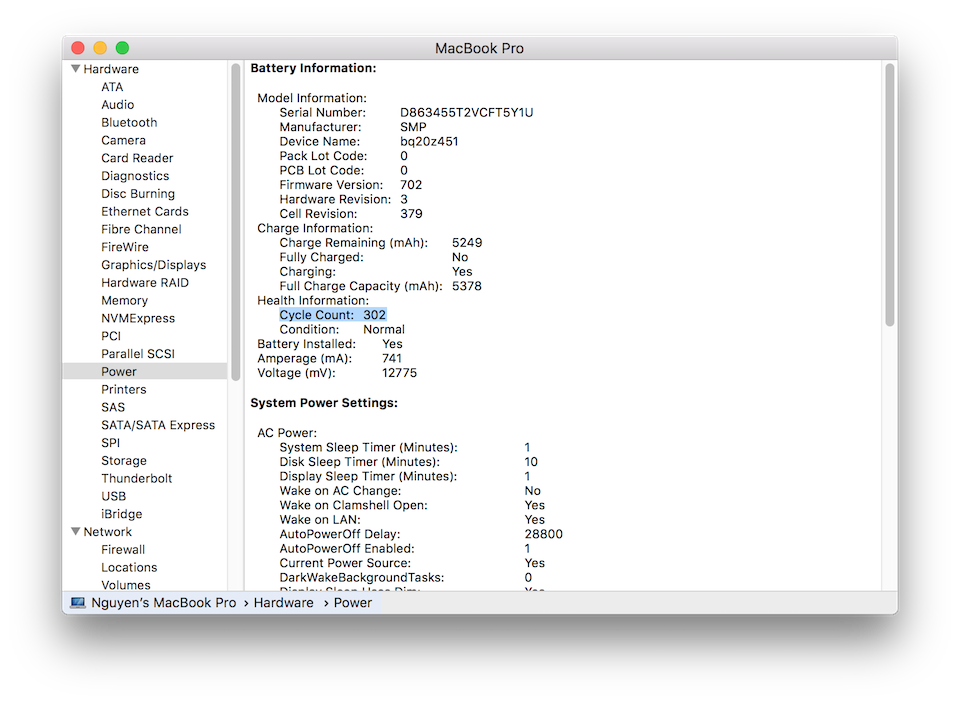Select Thunderbolt in the sidebar
Image resolution: width=960 pixels, height=703 pixels.
coord(136,478)
